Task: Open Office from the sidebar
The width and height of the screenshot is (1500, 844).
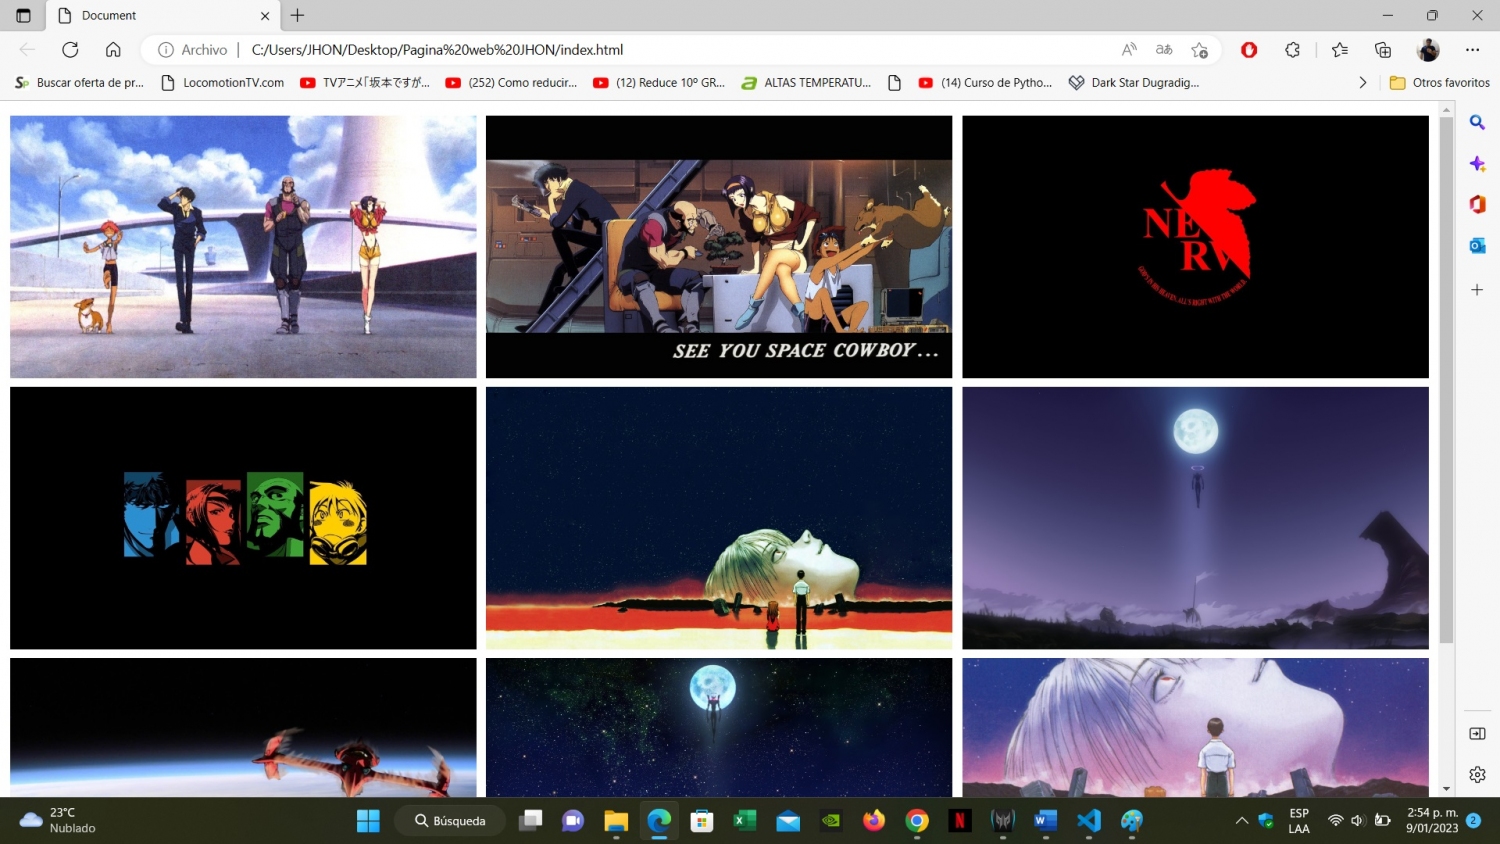Action: [1477, 204]
